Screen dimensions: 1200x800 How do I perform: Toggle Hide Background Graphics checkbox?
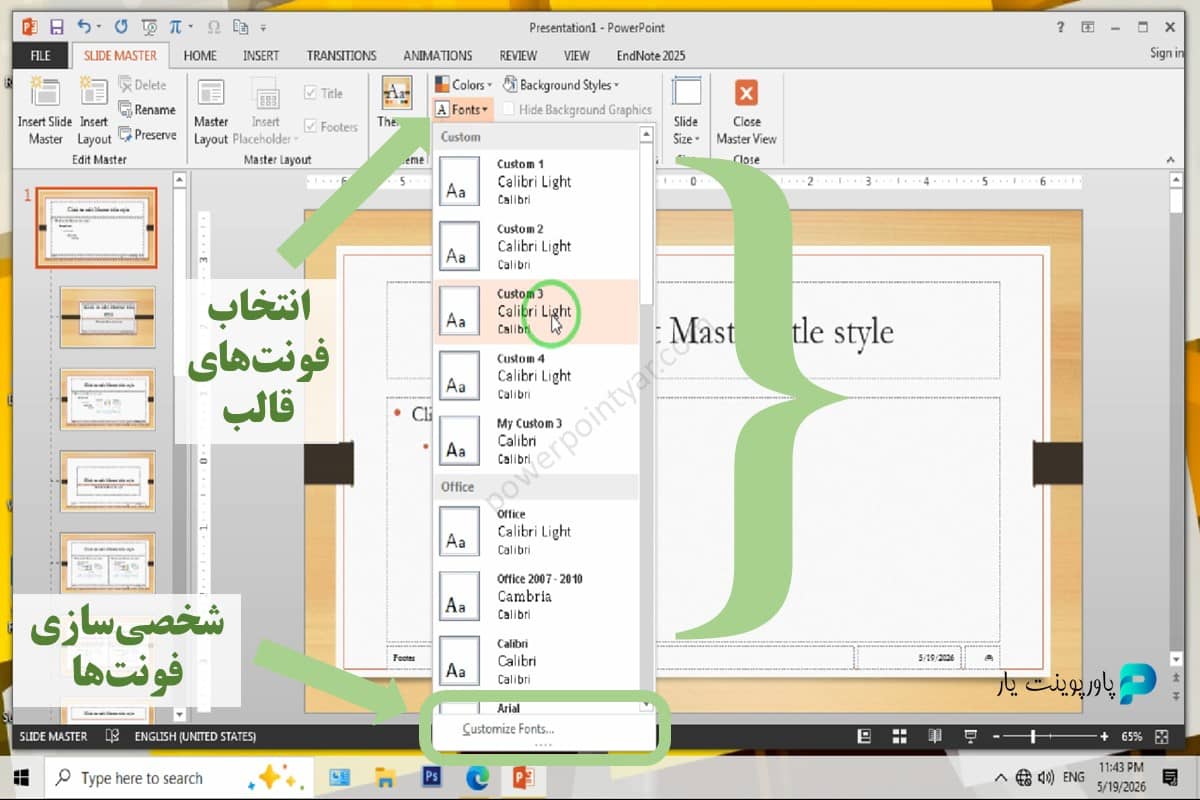tap(510, 110)
